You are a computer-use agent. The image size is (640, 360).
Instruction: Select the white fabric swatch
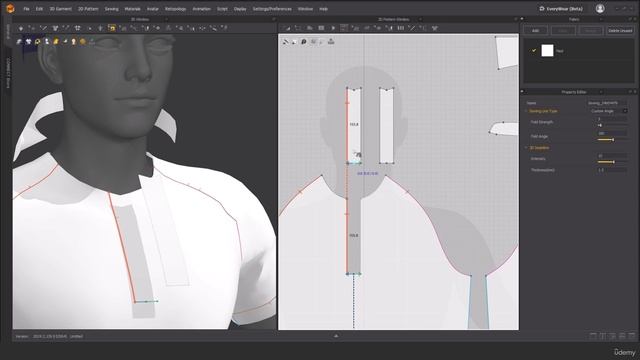tap(547, 51)
